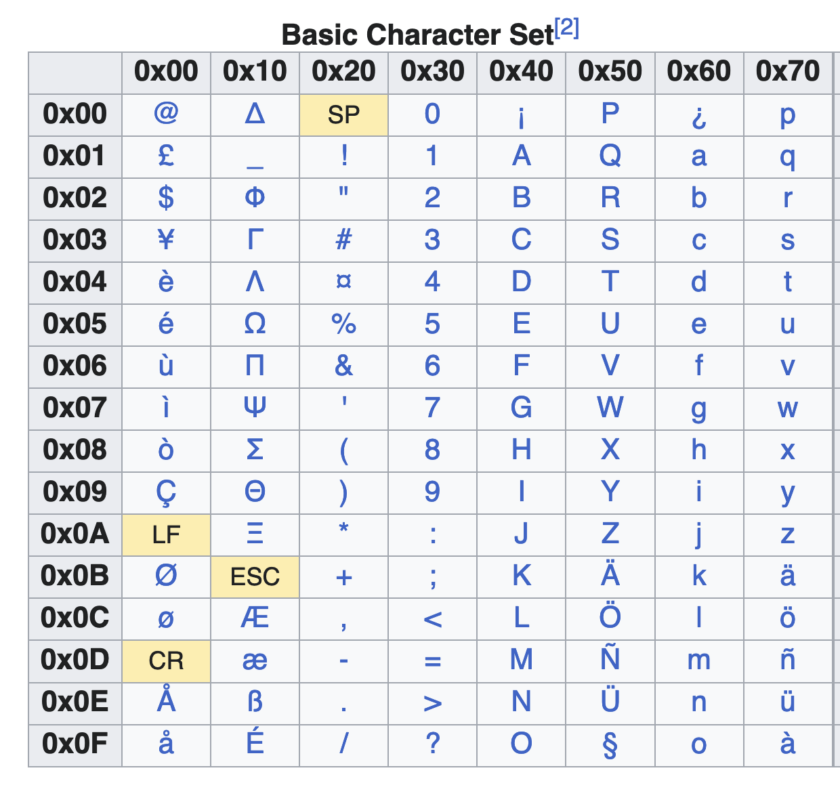Select the ¥ yen symbol link
Image resolution: width=840 pixels, height=802 pixels.
point(166,239)
